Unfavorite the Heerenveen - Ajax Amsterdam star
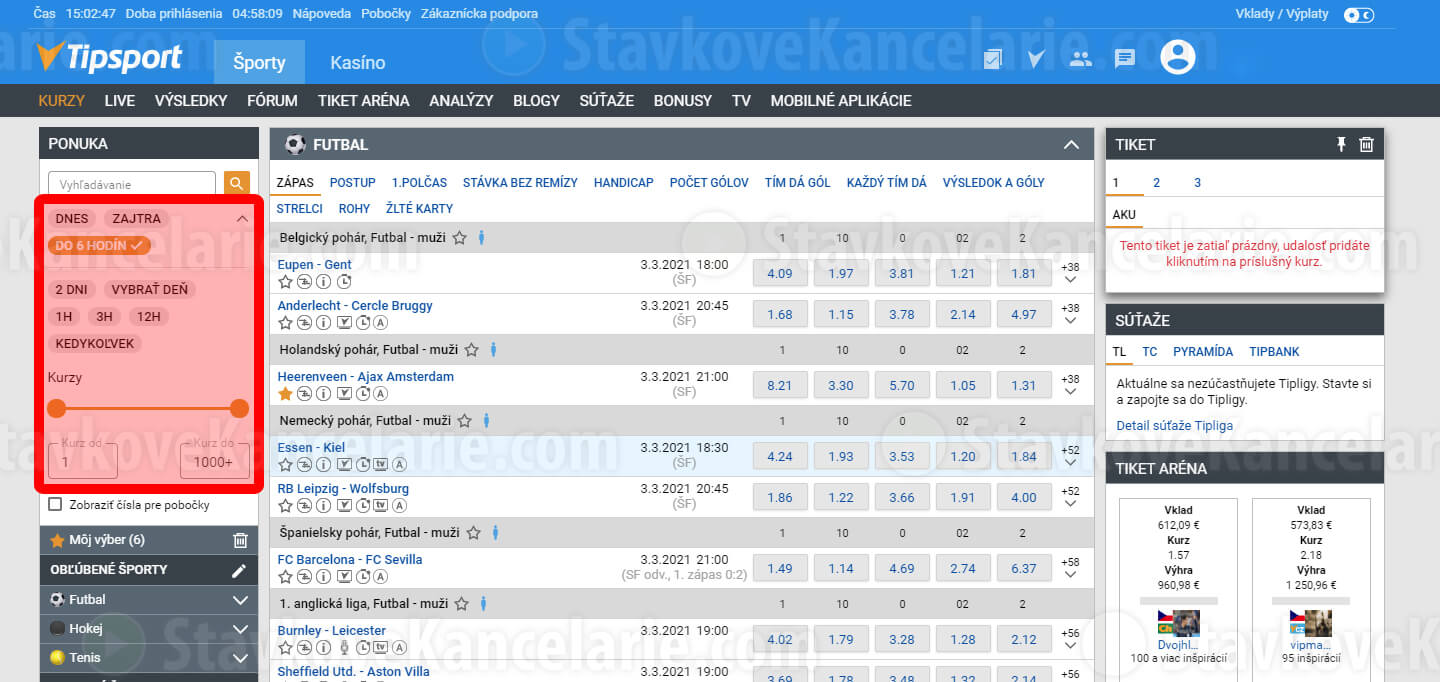Screen dimensions: 1440x682 coord(285,394)
